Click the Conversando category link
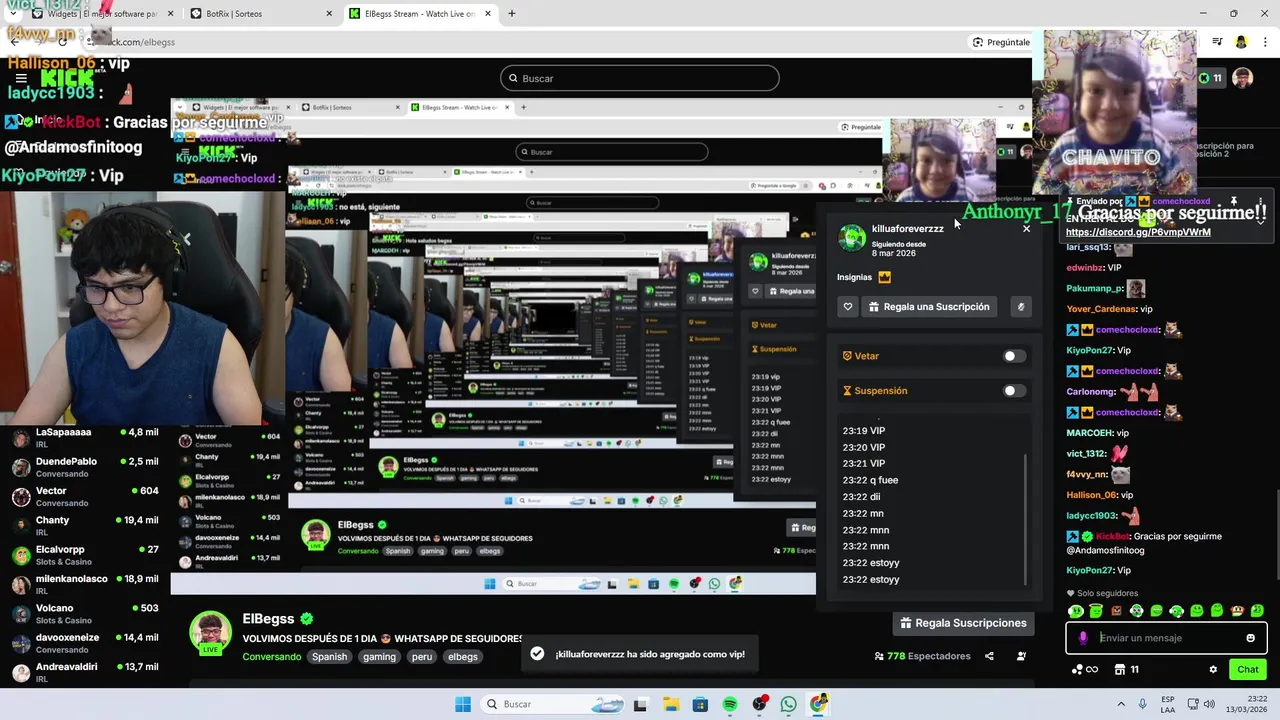1280x720 pixels. [x=271, y=657]
